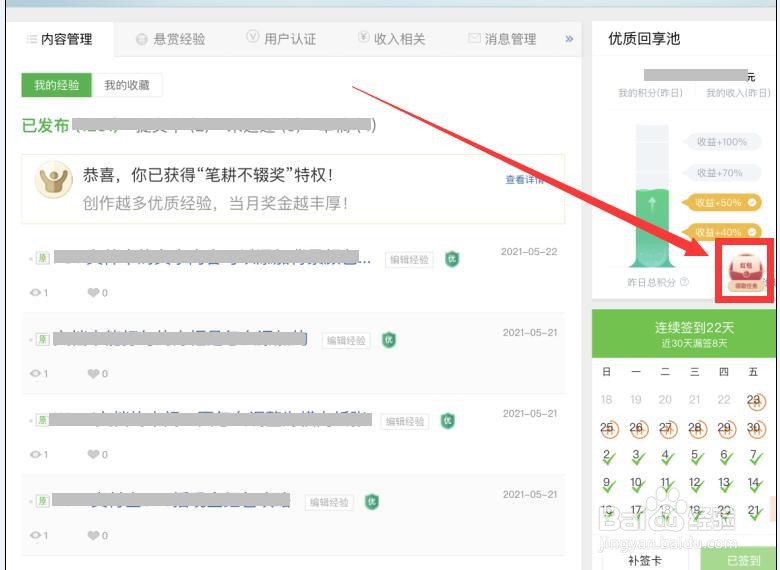Click the heart icon of the 2021-05-22 article
This screenshot has height=570, width=780.
pyautogui.click(x=93, y=292)
